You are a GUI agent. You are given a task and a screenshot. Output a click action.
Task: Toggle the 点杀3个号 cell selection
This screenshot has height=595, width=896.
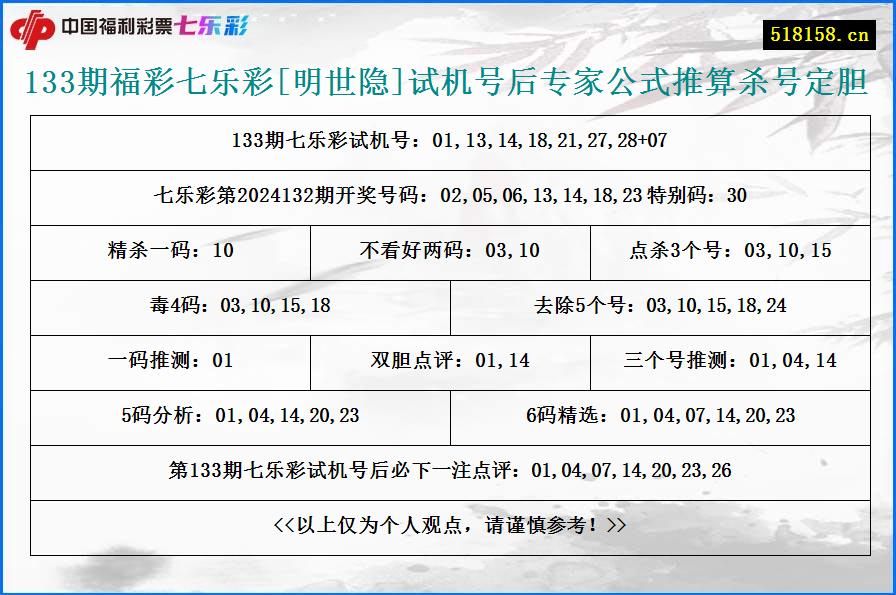pyautogui.click(x=730, y=252)
